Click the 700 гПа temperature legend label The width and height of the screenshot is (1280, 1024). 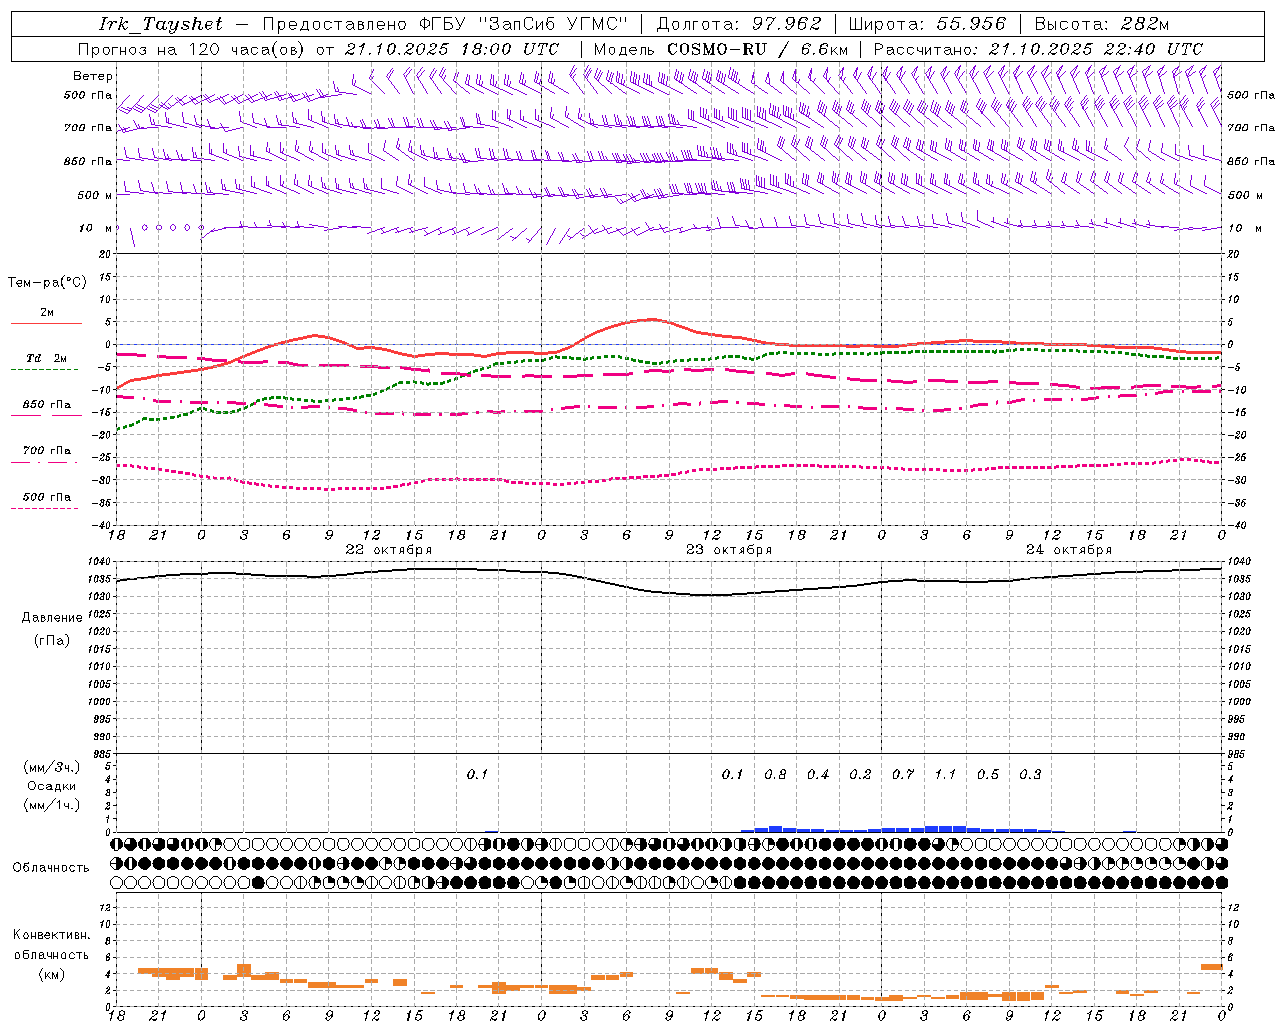tap(47, 450)
